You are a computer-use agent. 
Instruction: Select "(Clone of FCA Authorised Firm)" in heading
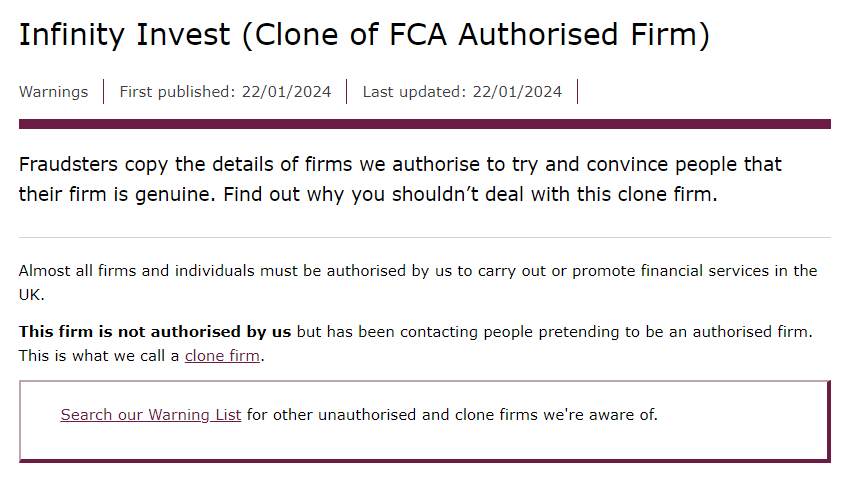tap(475, 36)
